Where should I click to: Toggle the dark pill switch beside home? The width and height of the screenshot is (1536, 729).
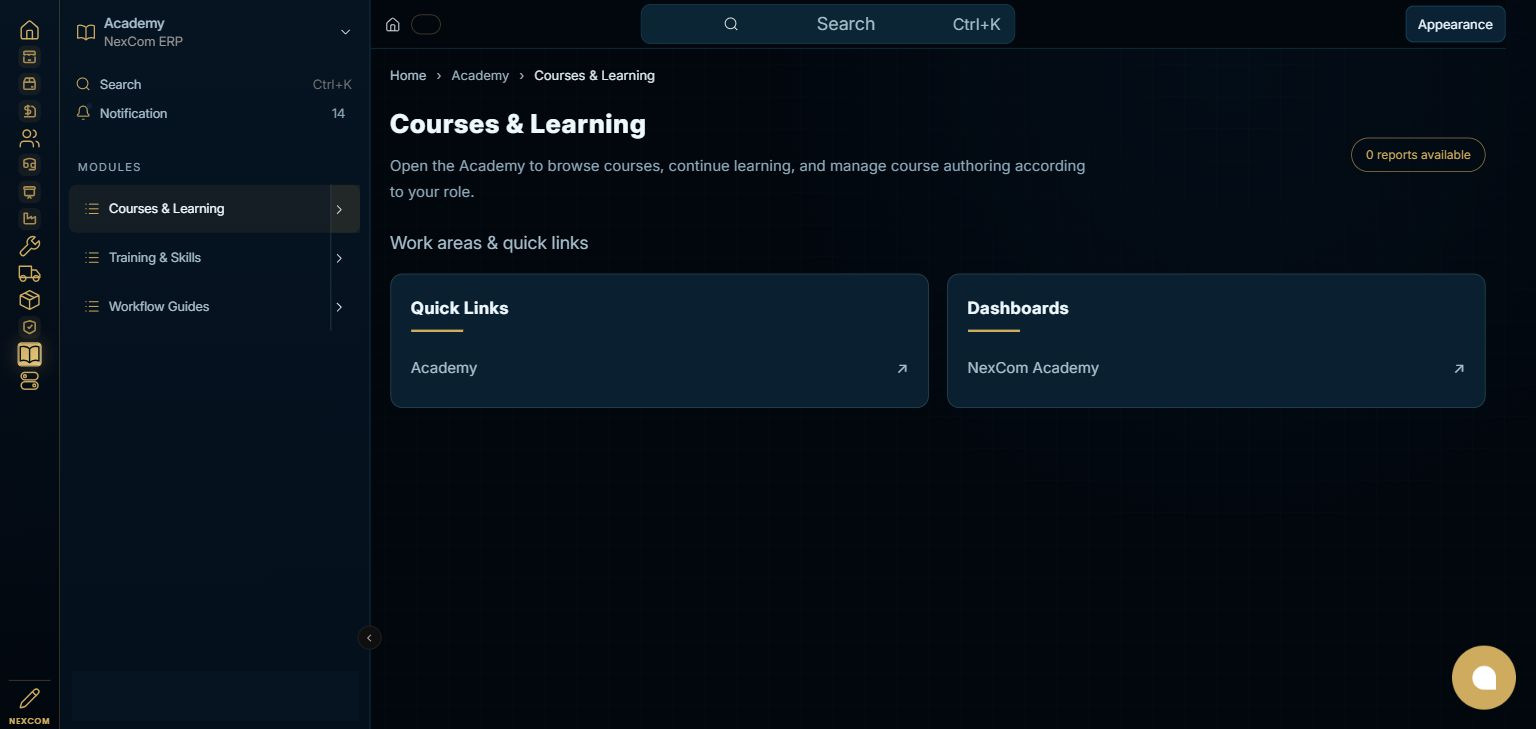(x=426, y=25)
